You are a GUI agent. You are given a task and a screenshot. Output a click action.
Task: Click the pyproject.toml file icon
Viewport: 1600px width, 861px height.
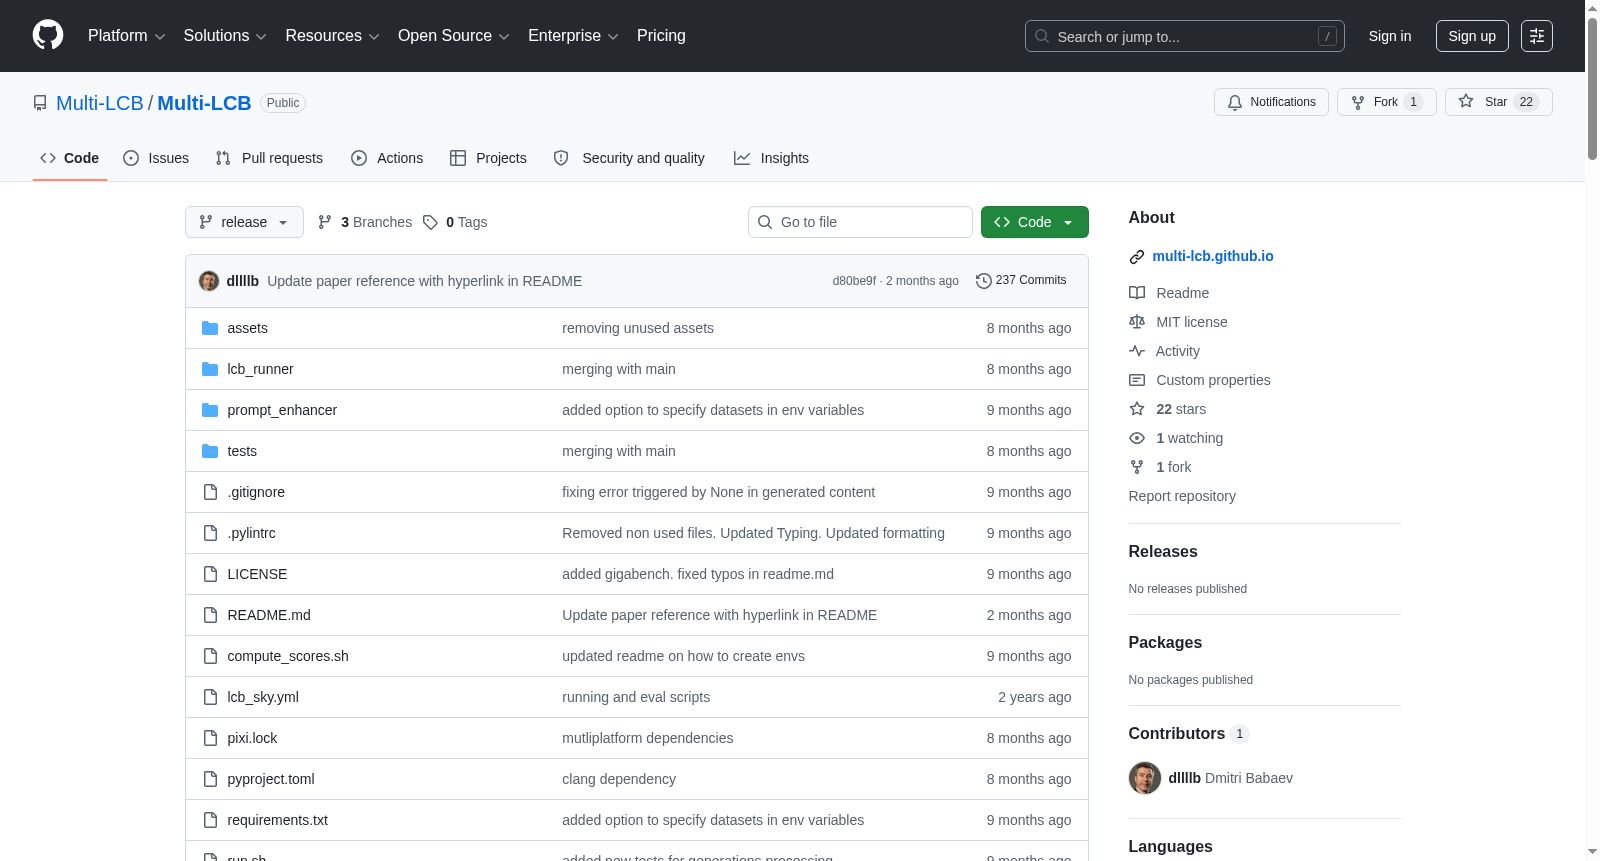click(x=210, y=779)
